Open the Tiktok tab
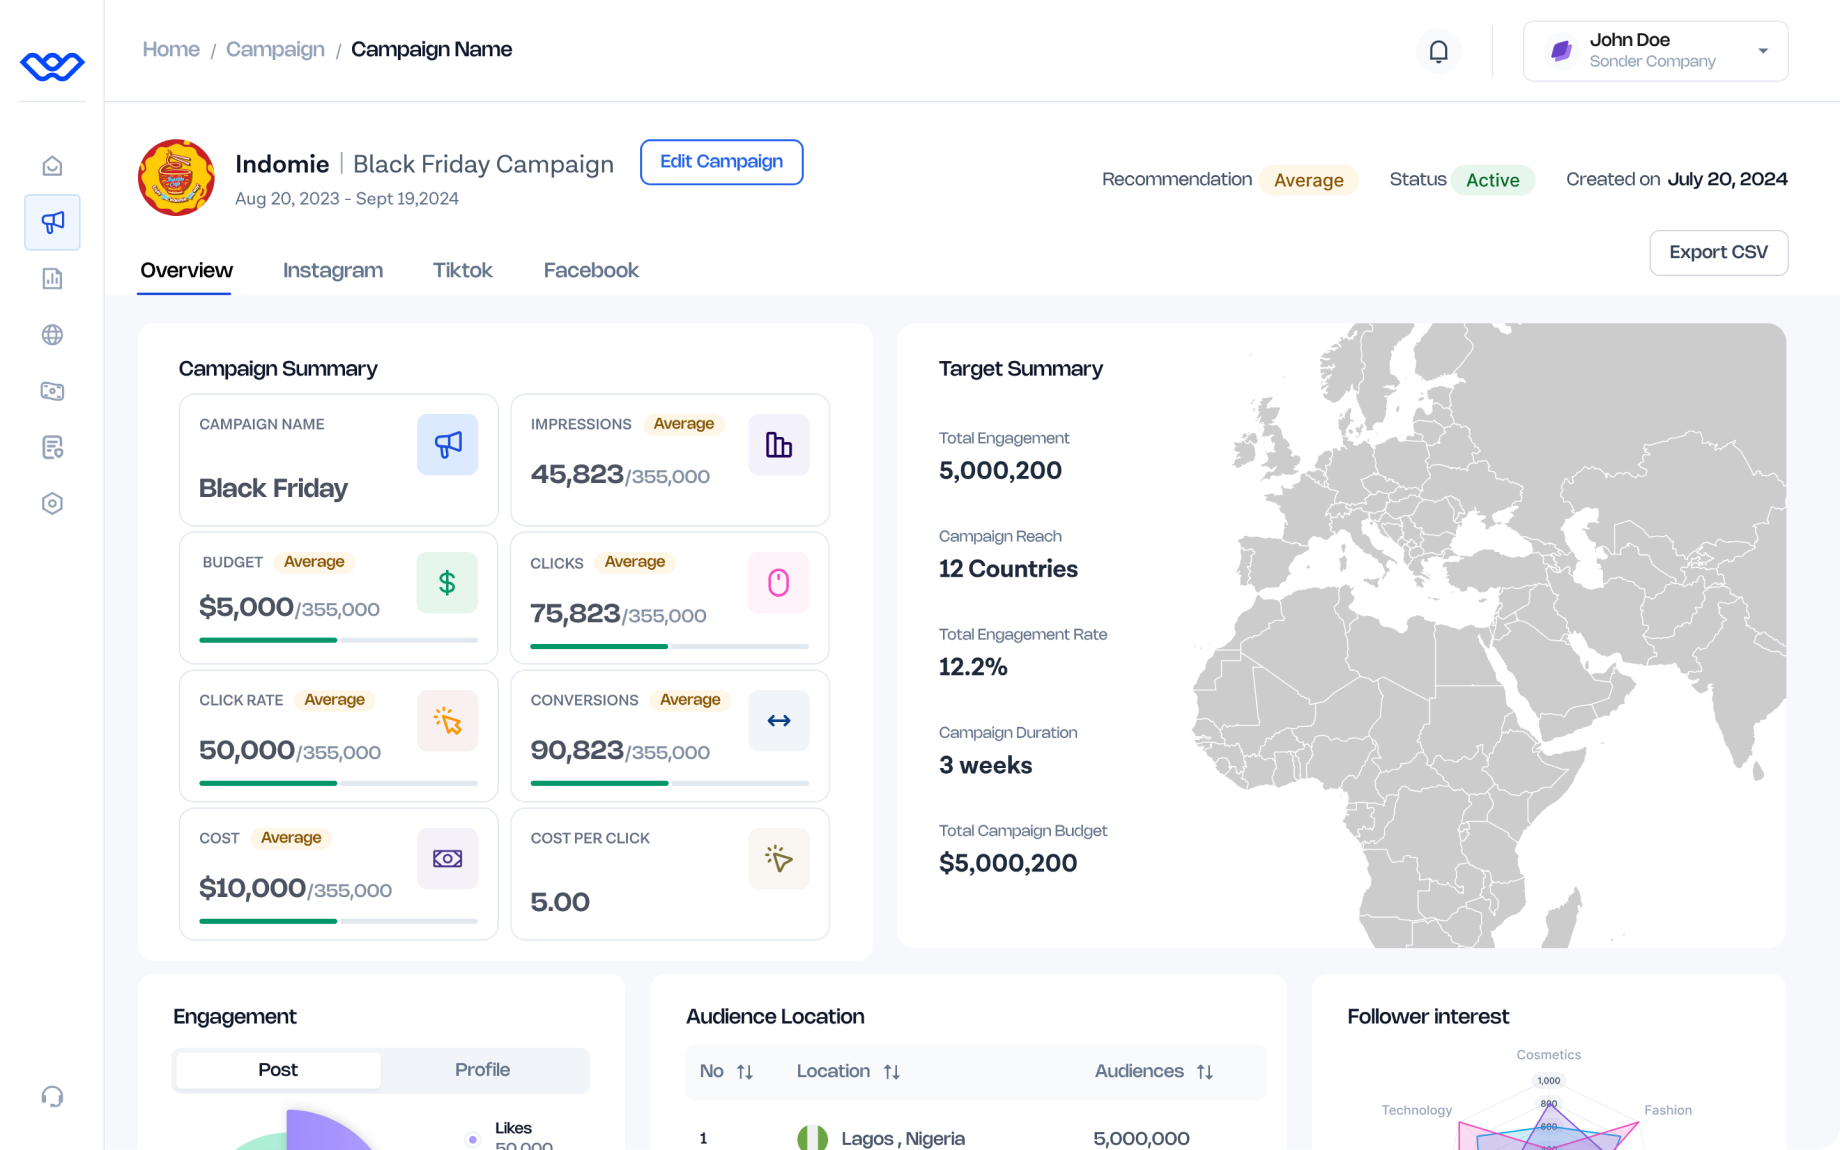Viewport: 1840px width, 1150px height. coord(462,270)
